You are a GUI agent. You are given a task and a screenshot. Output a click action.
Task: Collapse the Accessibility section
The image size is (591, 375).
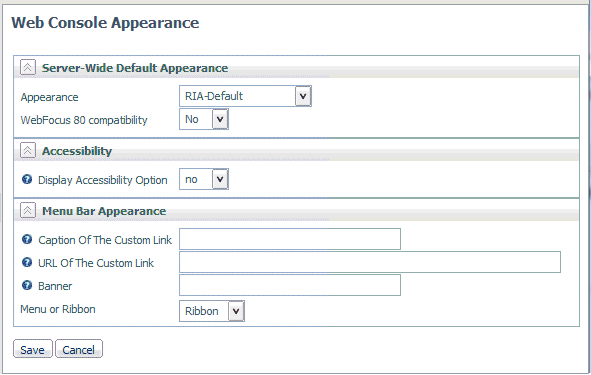(28, 150)
